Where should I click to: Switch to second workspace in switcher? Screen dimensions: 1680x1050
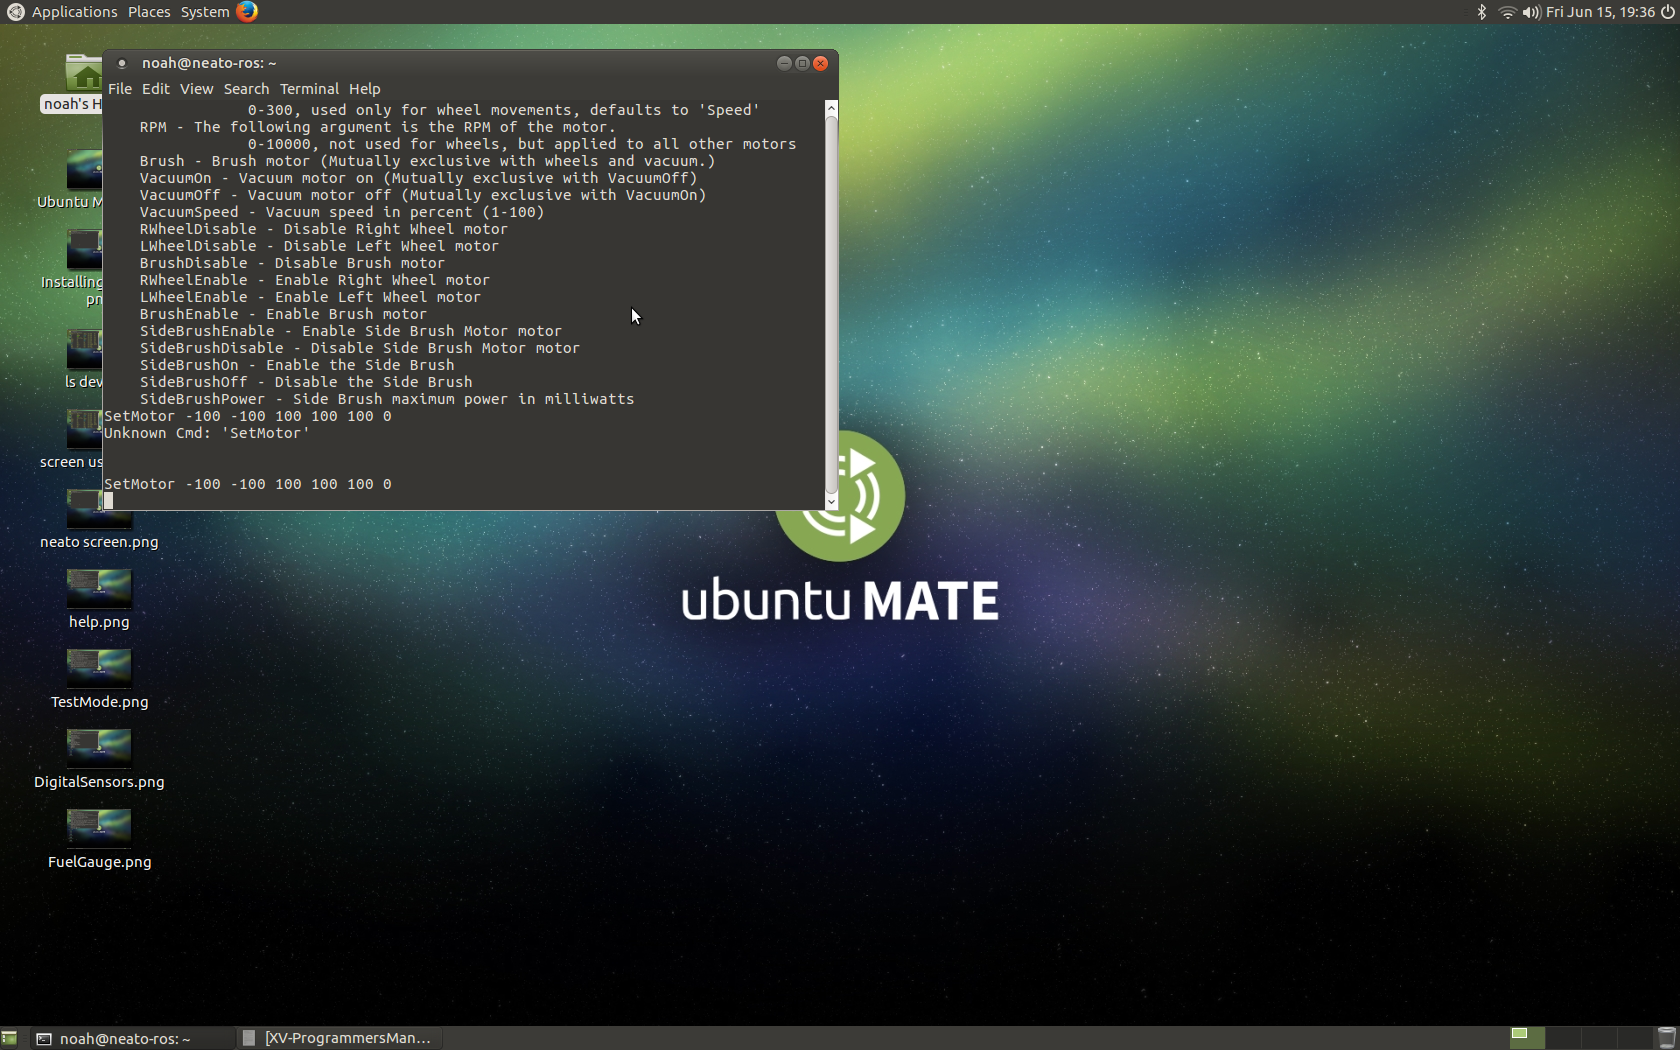(x=1562, y=1038)
